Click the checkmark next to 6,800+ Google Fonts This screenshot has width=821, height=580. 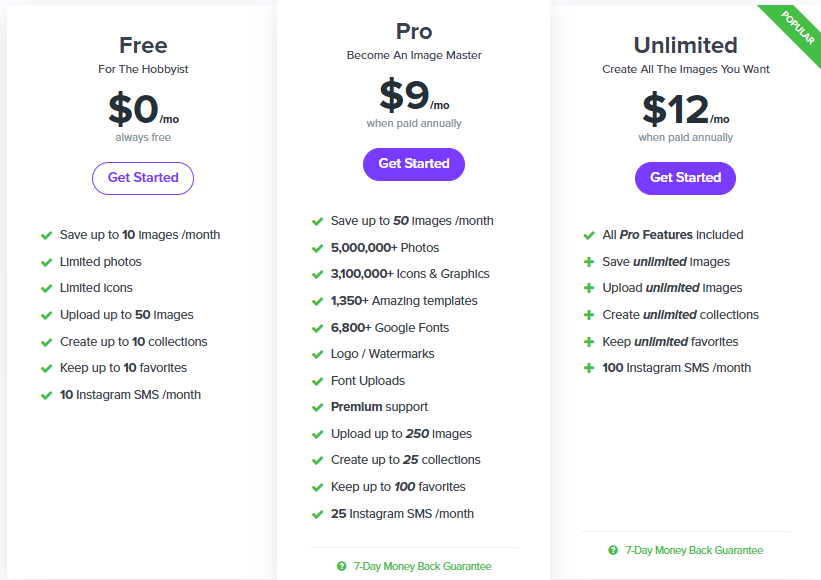point(317,327)
